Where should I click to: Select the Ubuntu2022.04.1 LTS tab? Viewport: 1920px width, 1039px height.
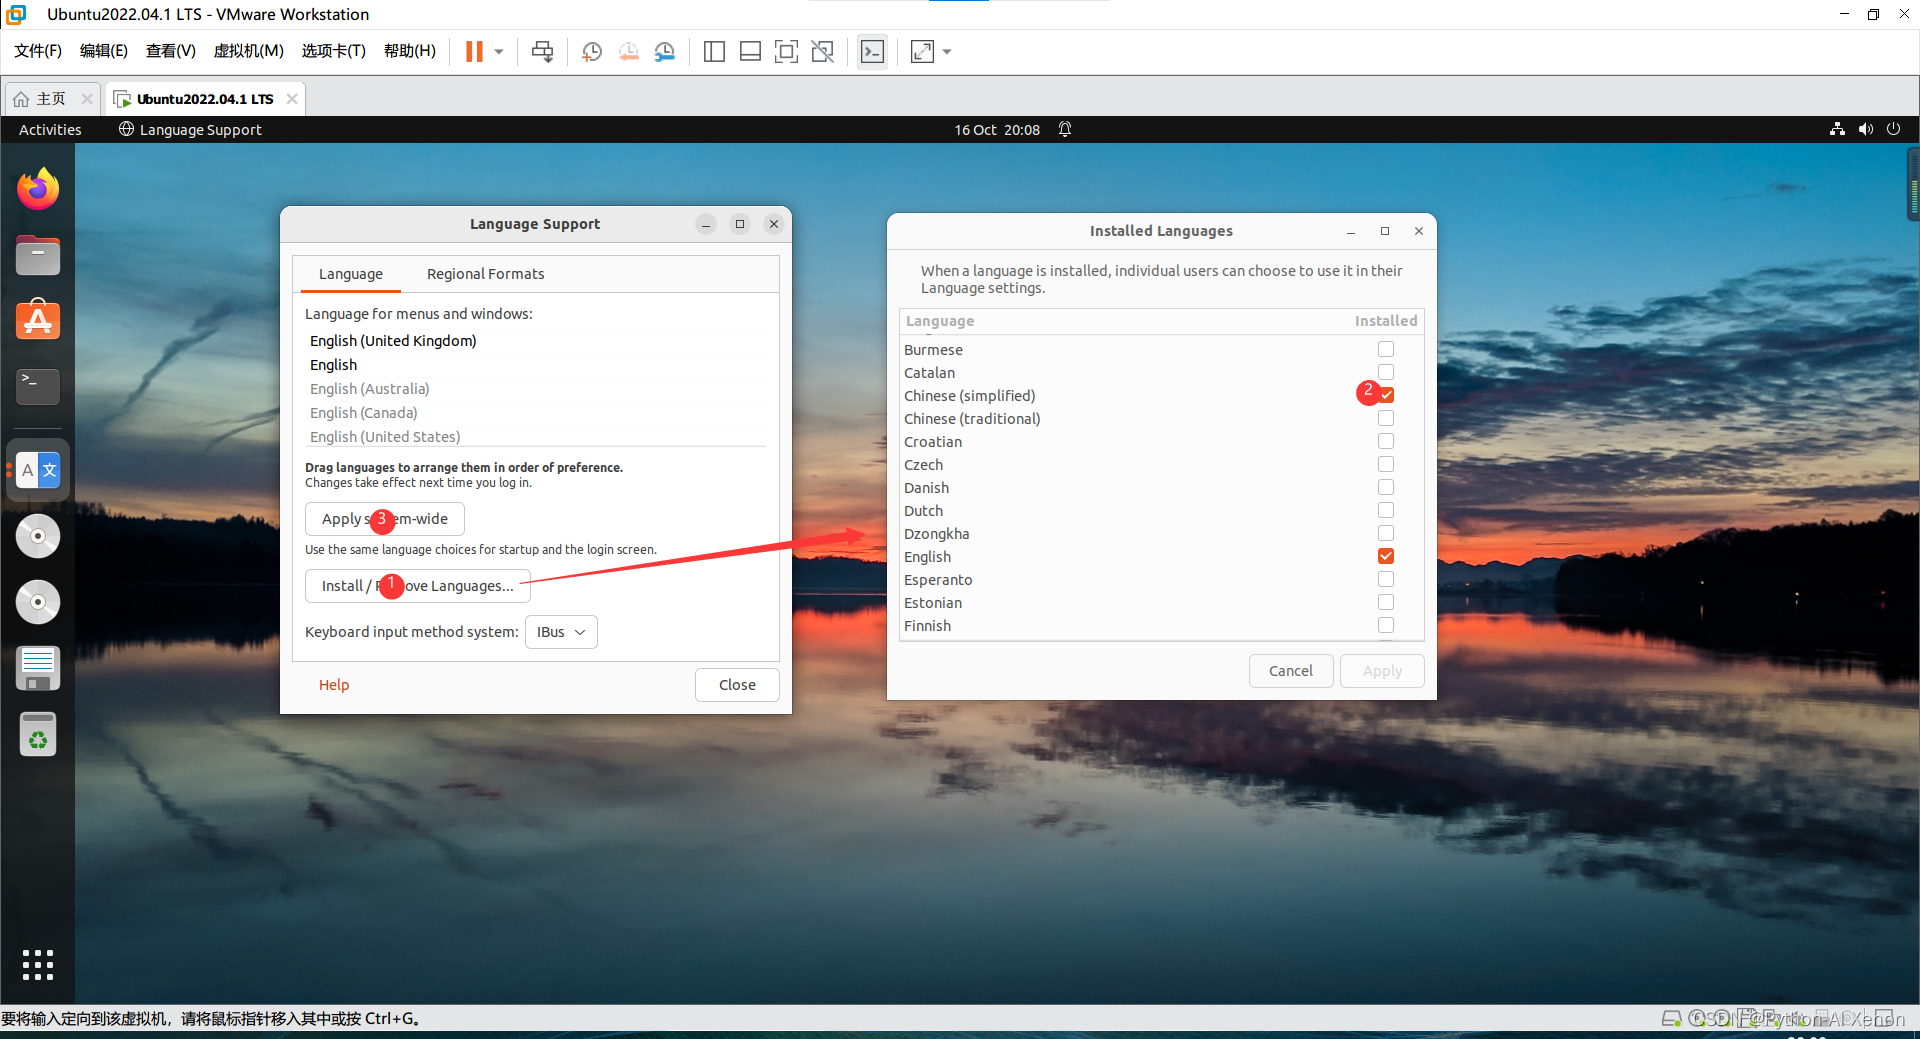pos(204,99)
